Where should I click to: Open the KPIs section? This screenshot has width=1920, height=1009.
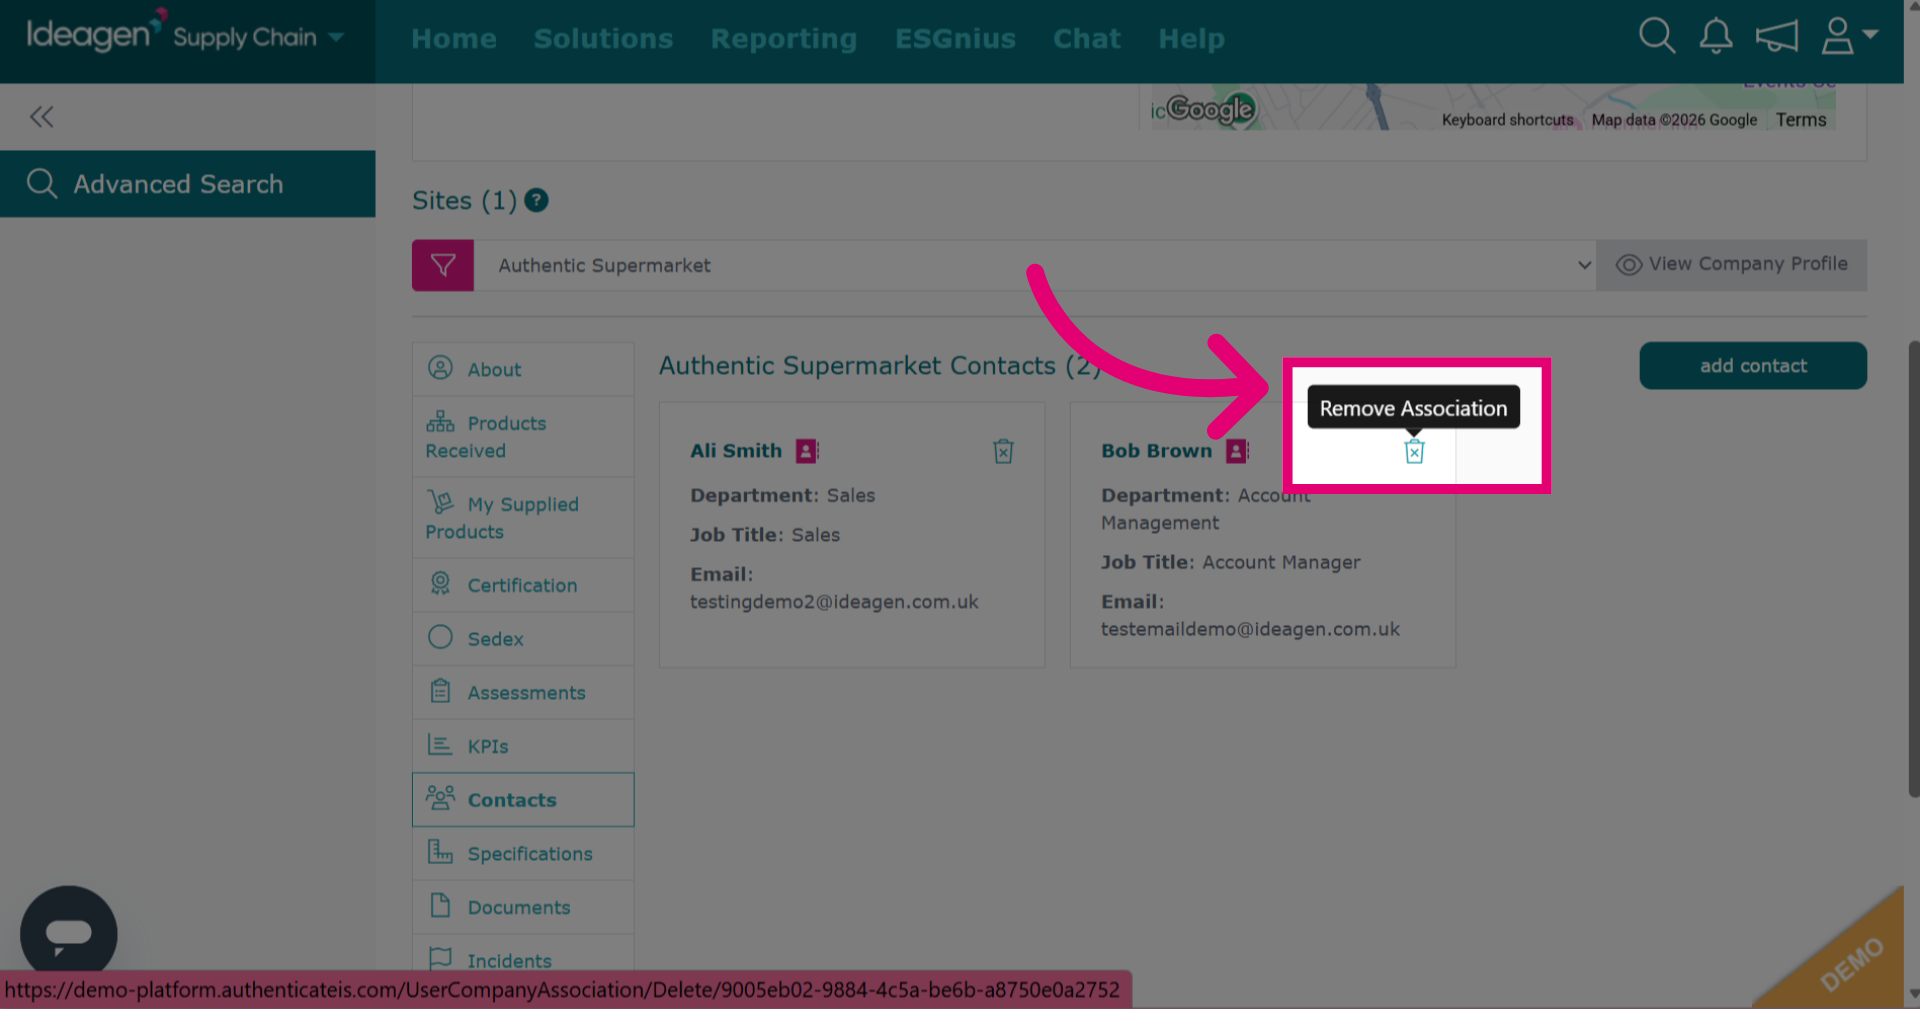tap(523, 746)
